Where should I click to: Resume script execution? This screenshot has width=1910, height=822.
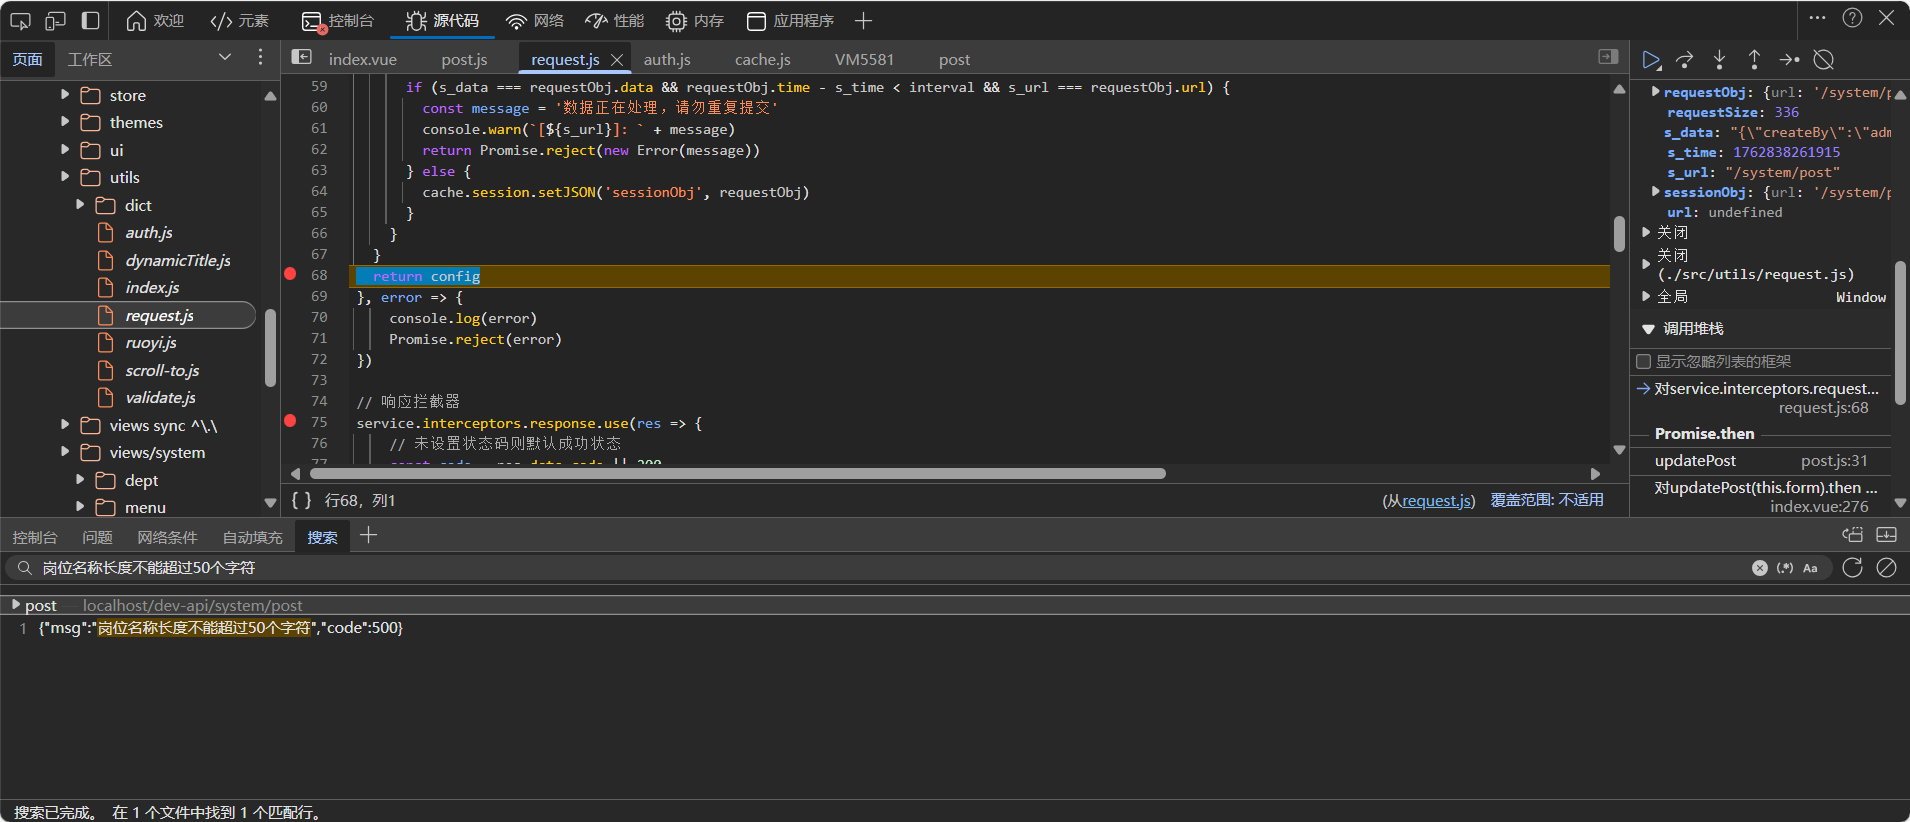point(1651,60)
